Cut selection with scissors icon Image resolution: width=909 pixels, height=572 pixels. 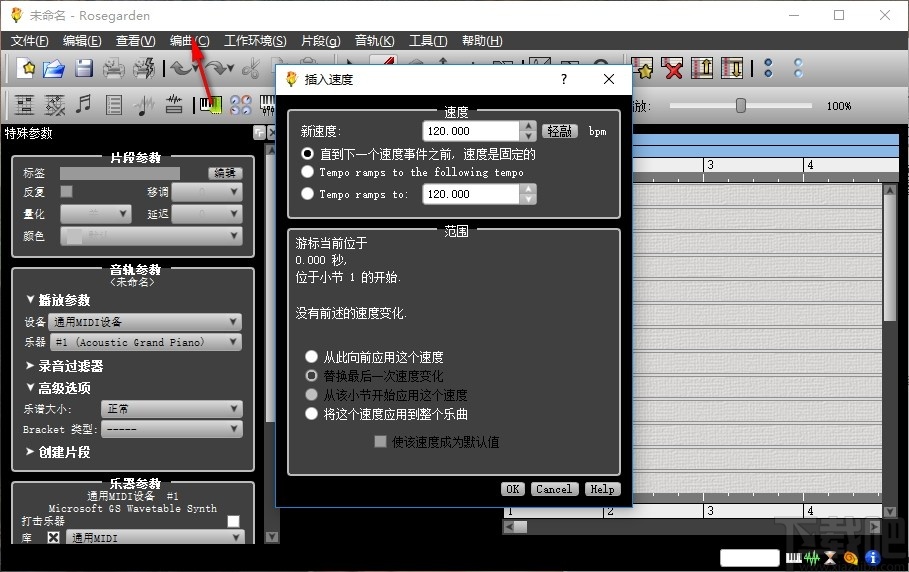pos(251,68)
